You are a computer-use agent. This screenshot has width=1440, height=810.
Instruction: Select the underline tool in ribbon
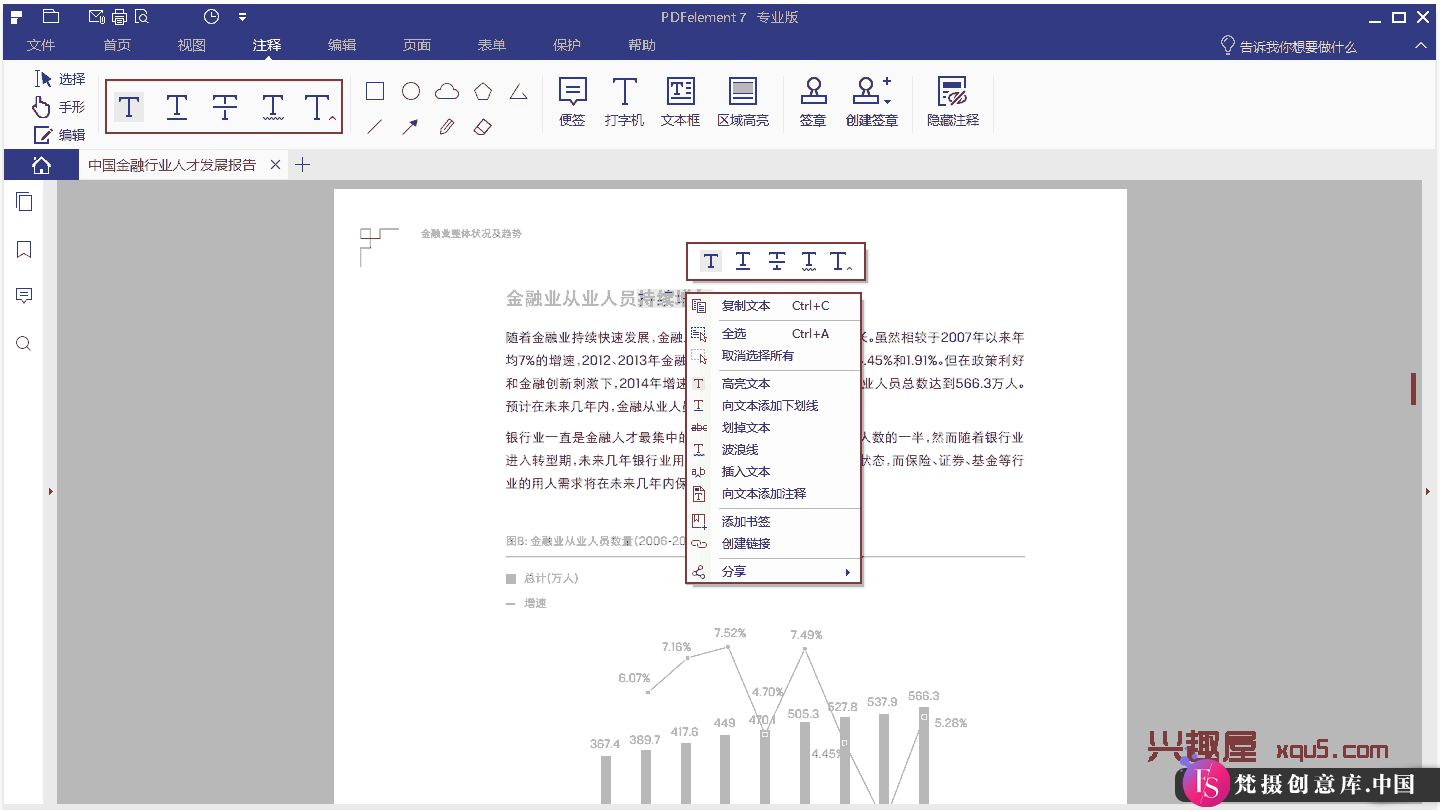pos(177,106)
